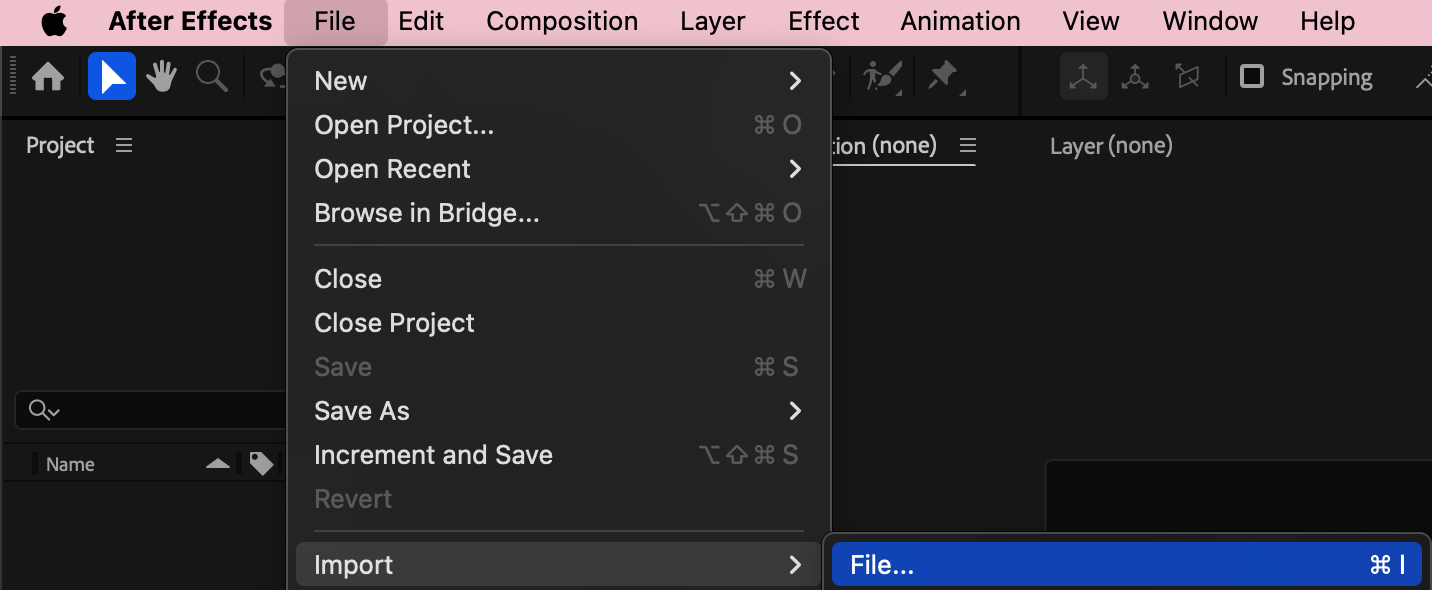The image size is (1432, 590).
Task: Open the Composition menu in menu bar
Action: 562,21
